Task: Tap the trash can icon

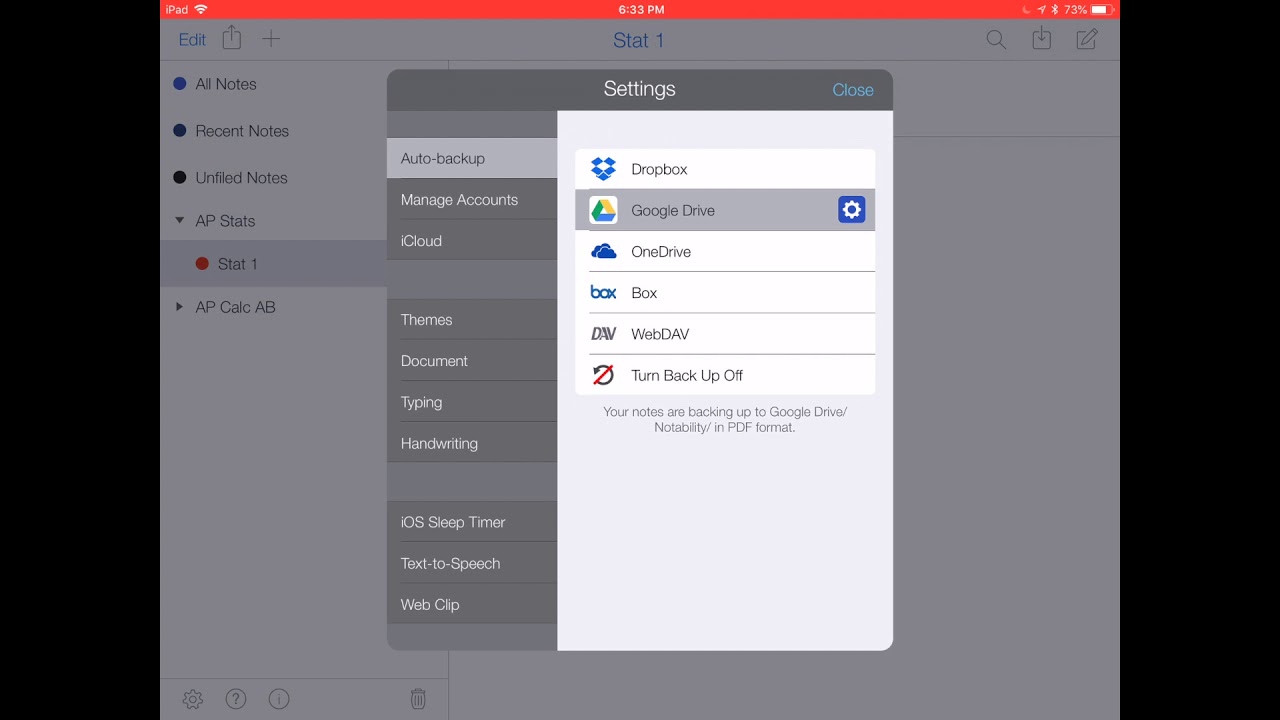Action: click(x=418, y=699)
